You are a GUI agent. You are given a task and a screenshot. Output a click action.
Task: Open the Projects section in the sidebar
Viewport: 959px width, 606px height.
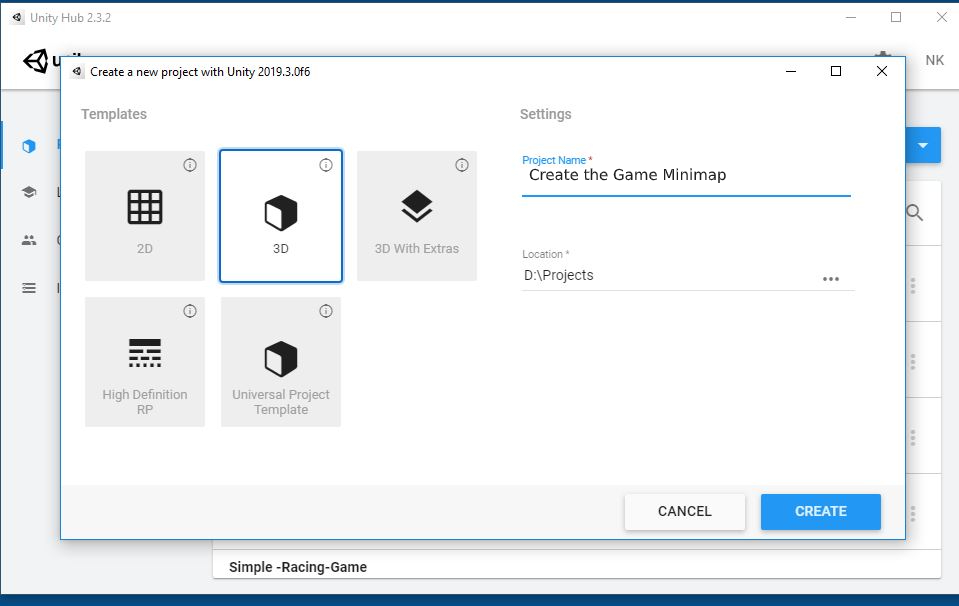pyautogui.click(x=27, y=144)
